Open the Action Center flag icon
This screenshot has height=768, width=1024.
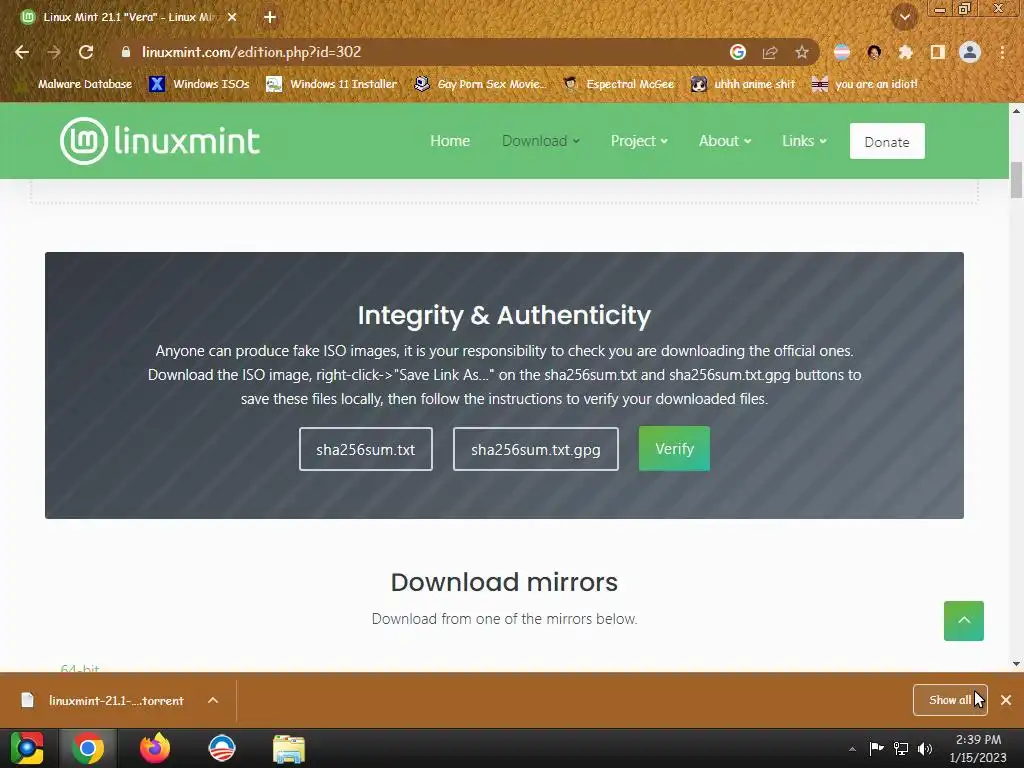point(876,748)
